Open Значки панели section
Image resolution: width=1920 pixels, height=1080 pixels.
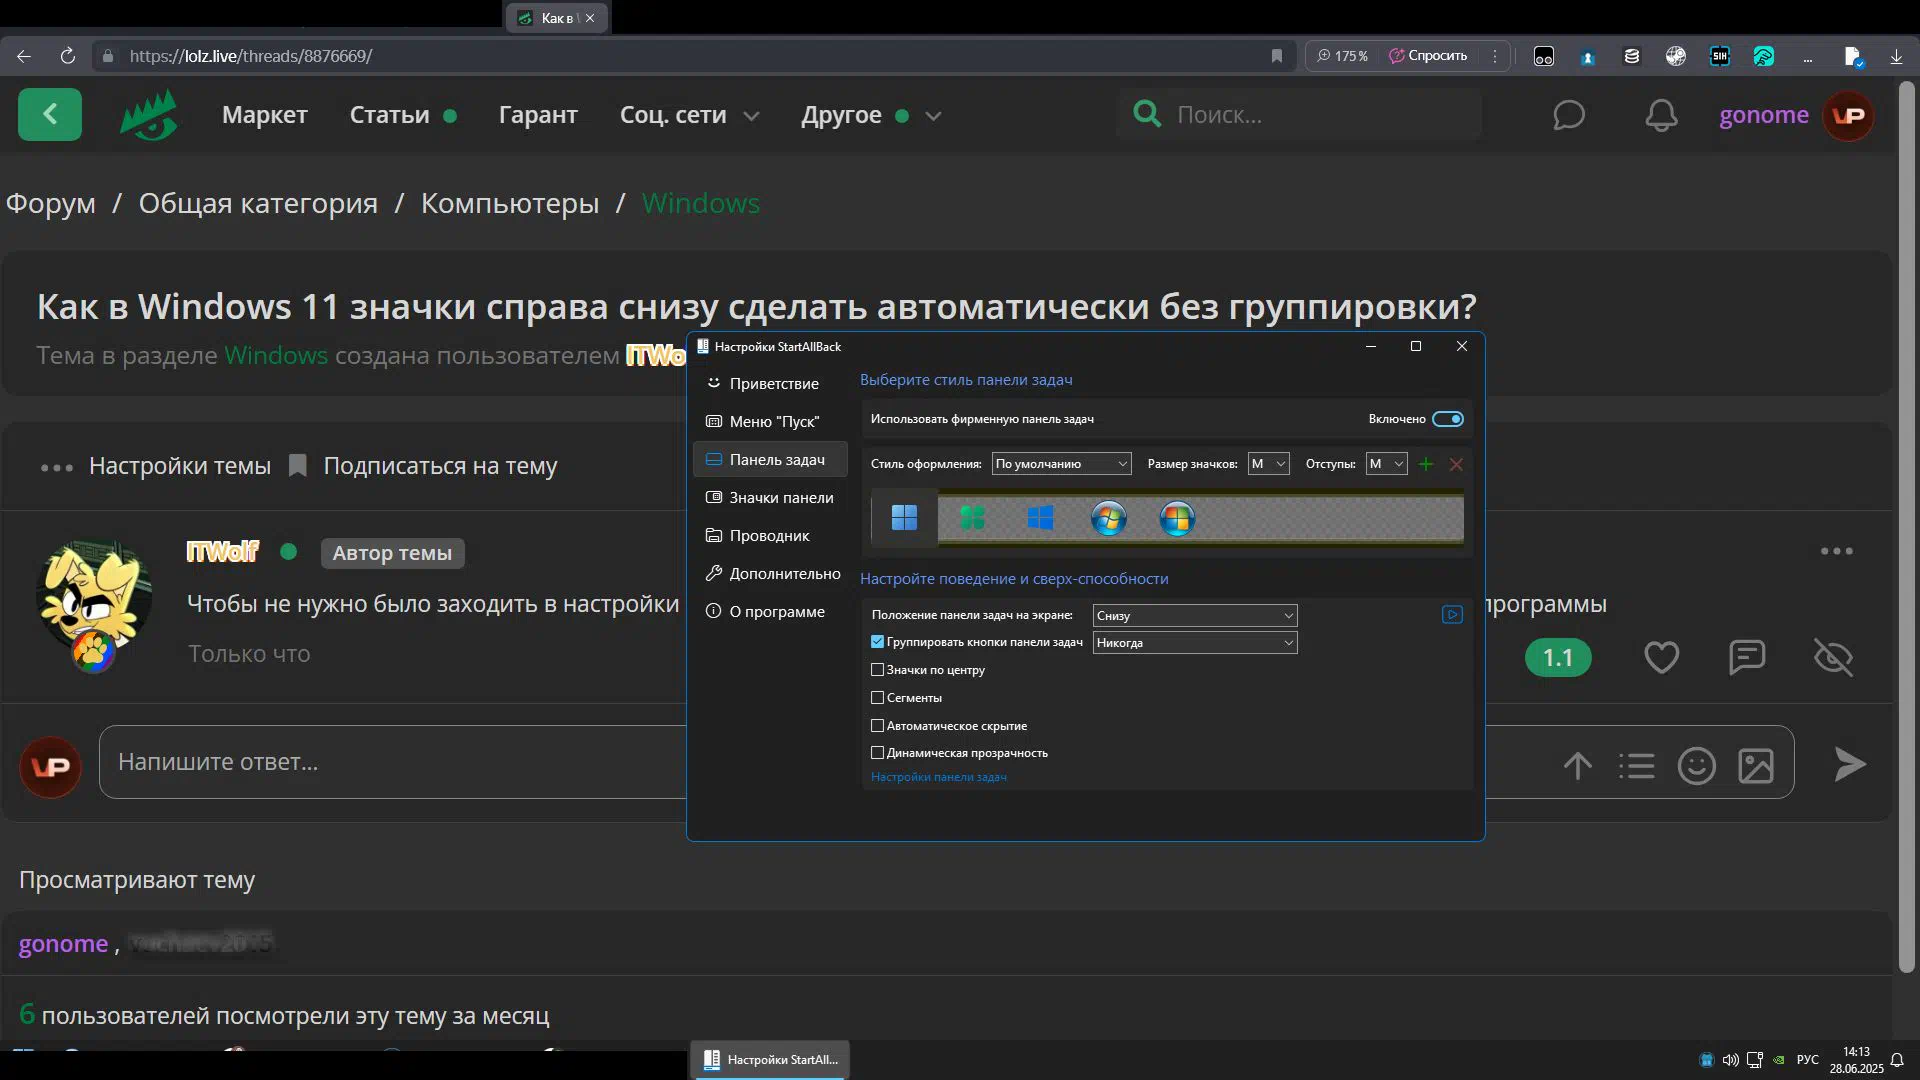tap(770, 497)
